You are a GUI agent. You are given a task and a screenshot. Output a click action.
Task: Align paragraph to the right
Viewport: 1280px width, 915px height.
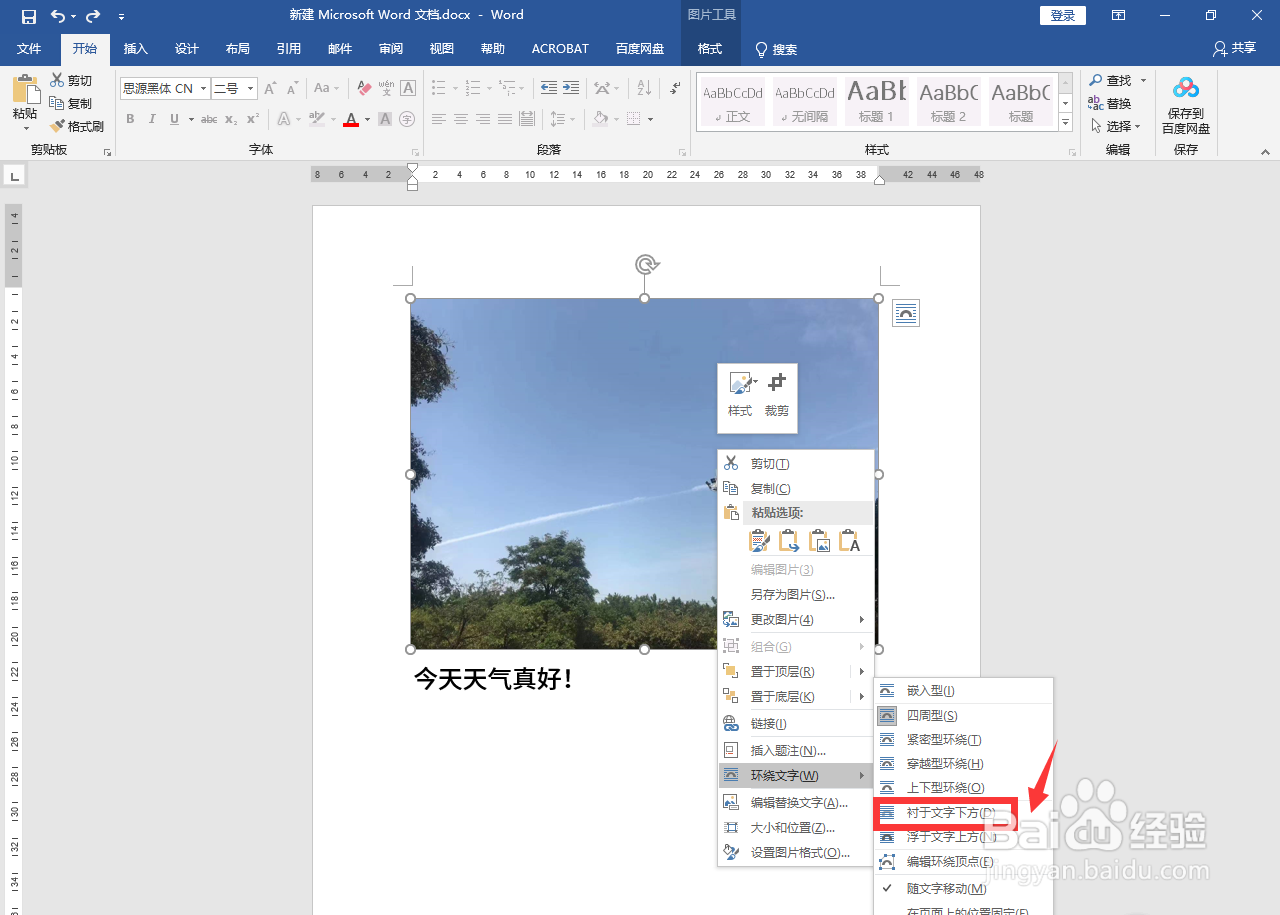click(x=483, y=119)
